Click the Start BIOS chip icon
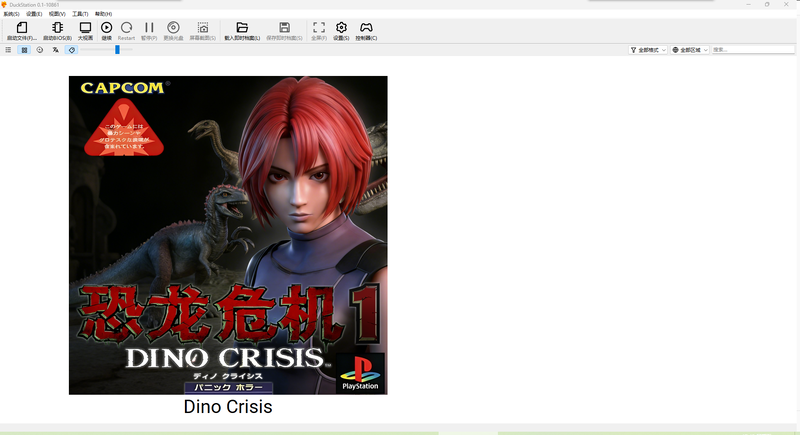Viewport: 800px width, 435px height. [x=57, y=28]
